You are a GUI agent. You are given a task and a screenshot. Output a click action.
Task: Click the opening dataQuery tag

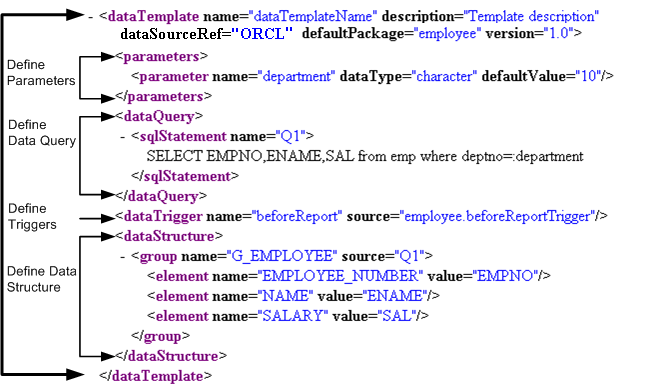(159, 116)
